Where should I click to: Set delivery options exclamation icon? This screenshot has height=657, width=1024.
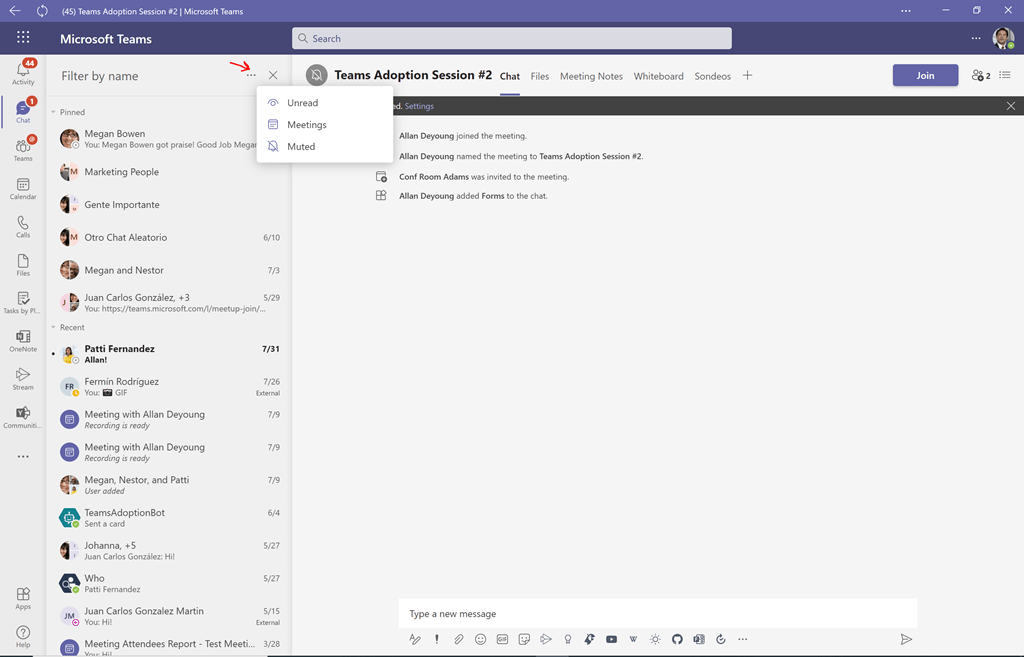tap(437, 639)
